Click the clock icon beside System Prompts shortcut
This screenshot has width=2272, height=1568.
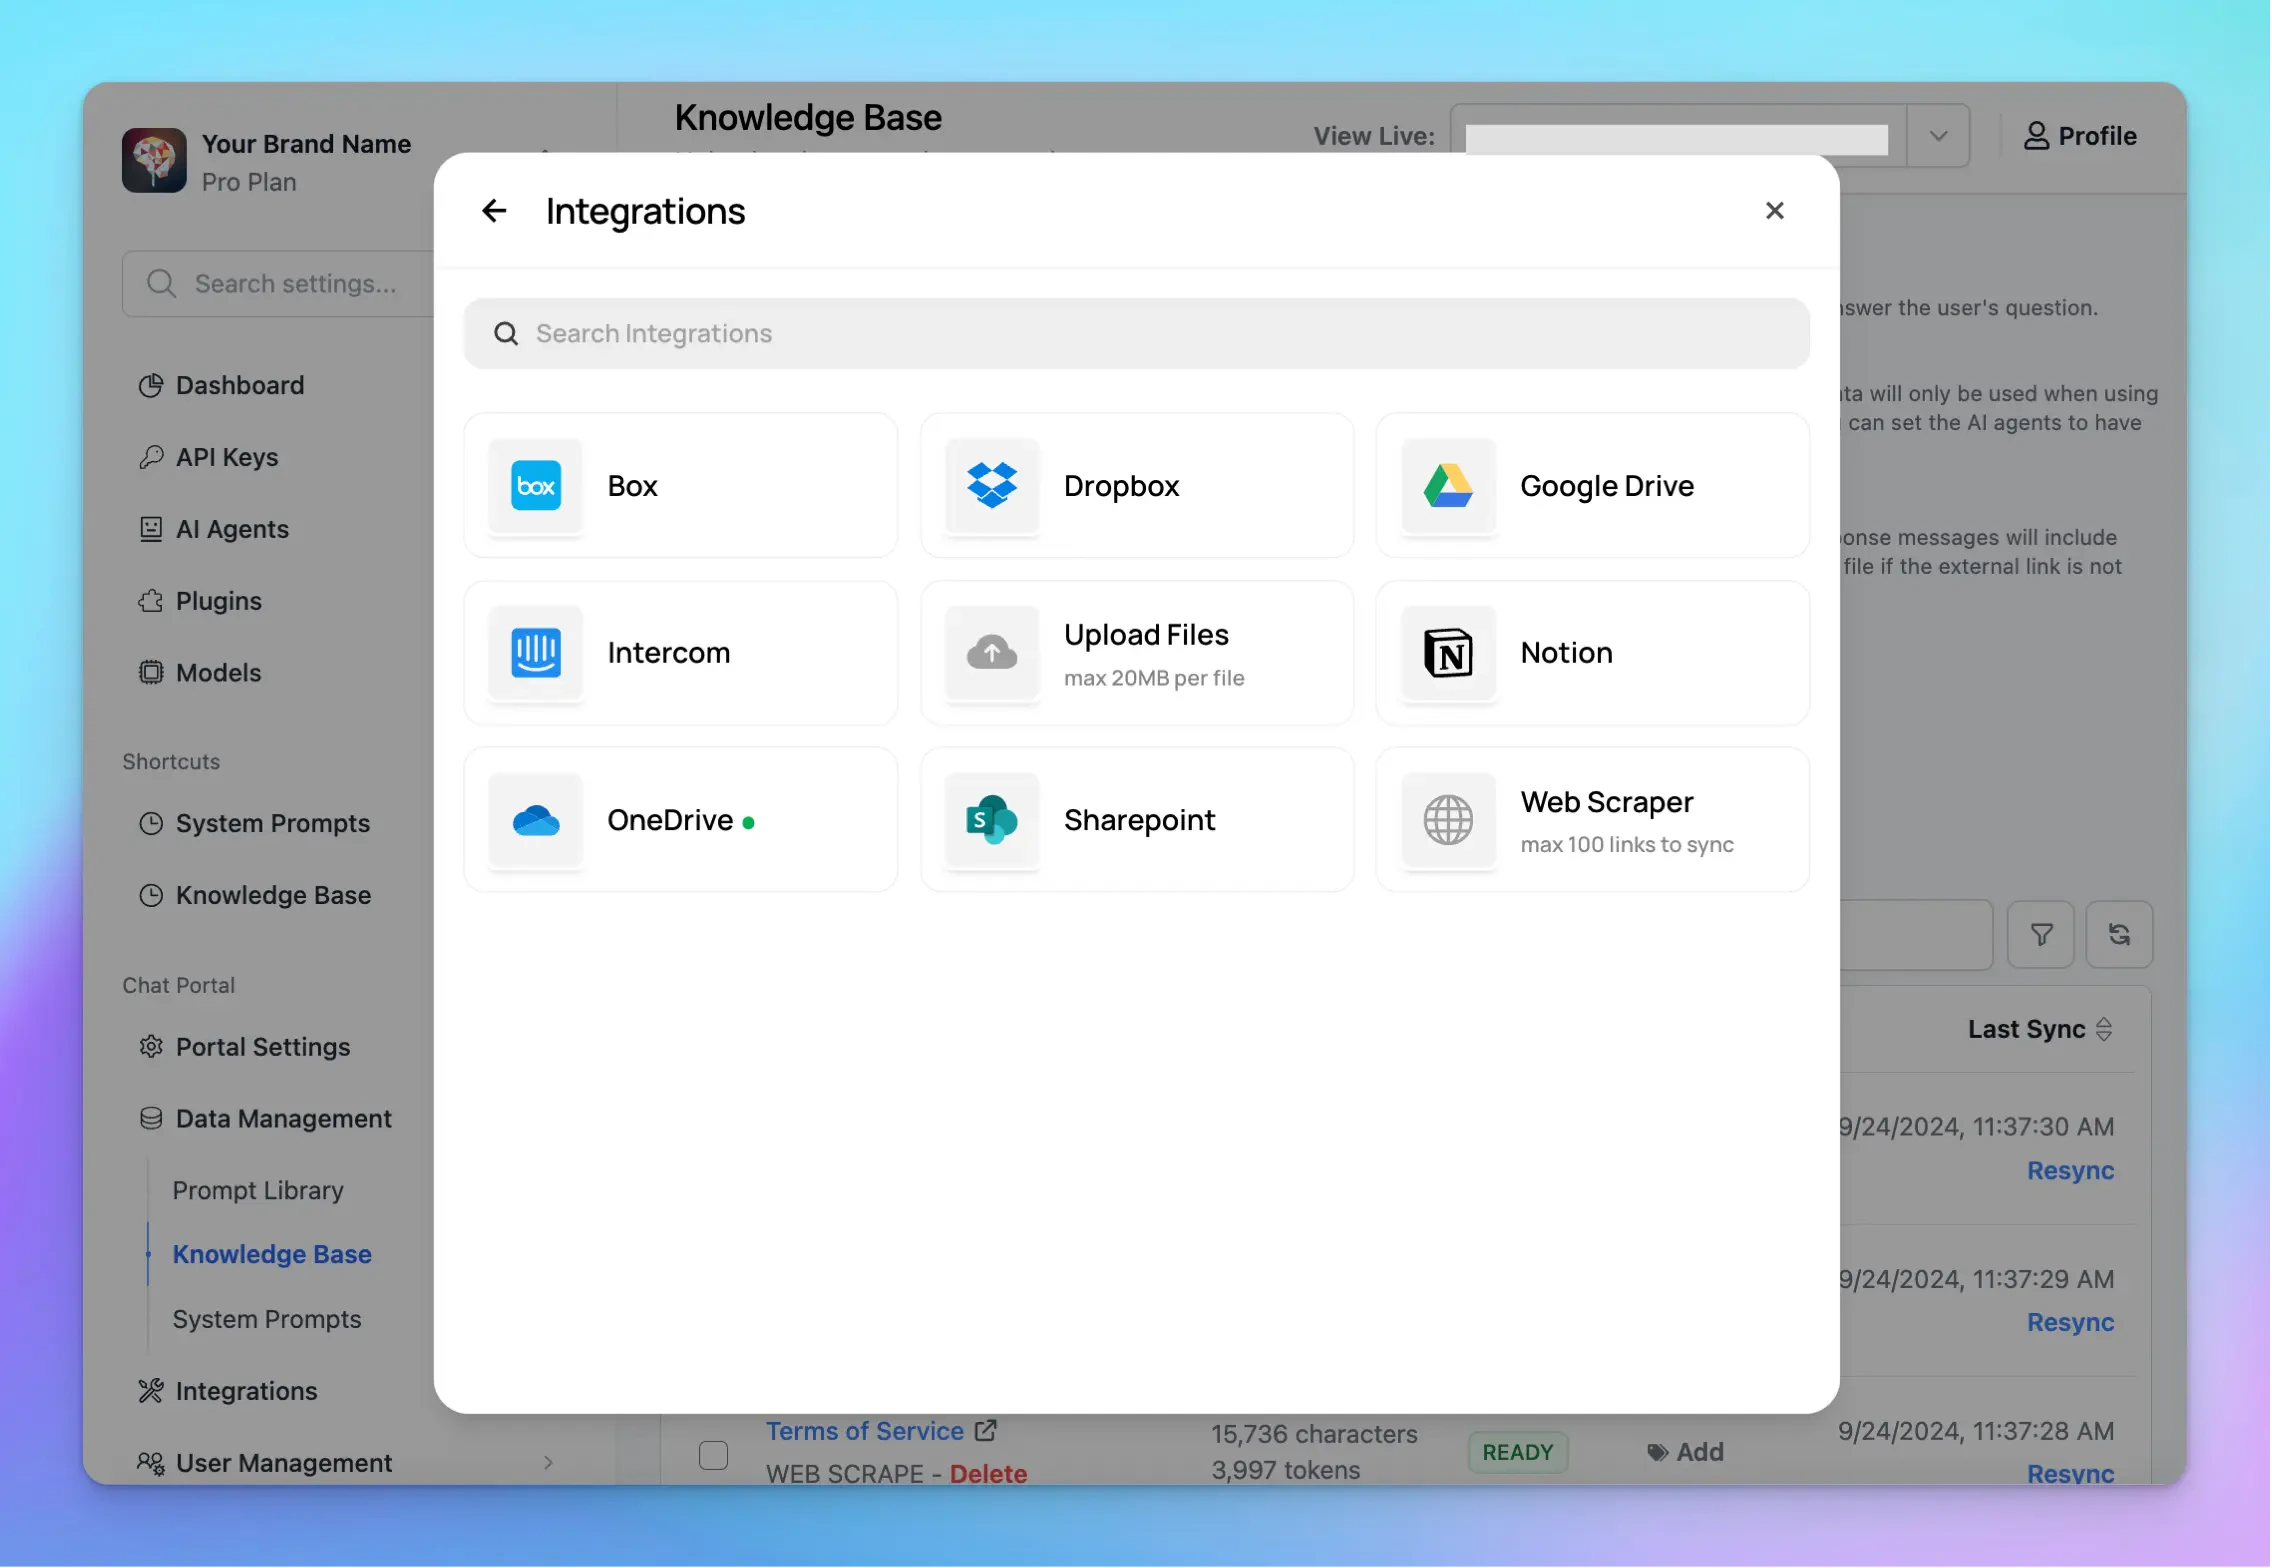(151, 824)
